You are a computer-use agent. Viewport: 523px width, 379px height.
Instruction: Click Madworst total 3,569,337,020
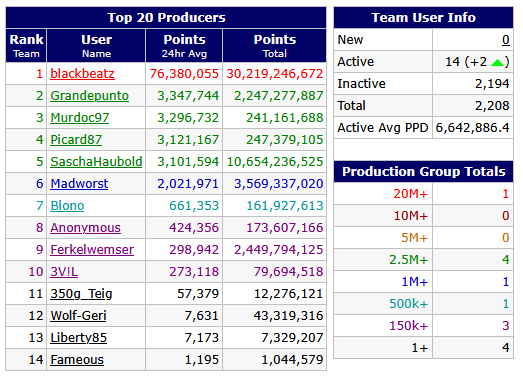coord(279,184)
